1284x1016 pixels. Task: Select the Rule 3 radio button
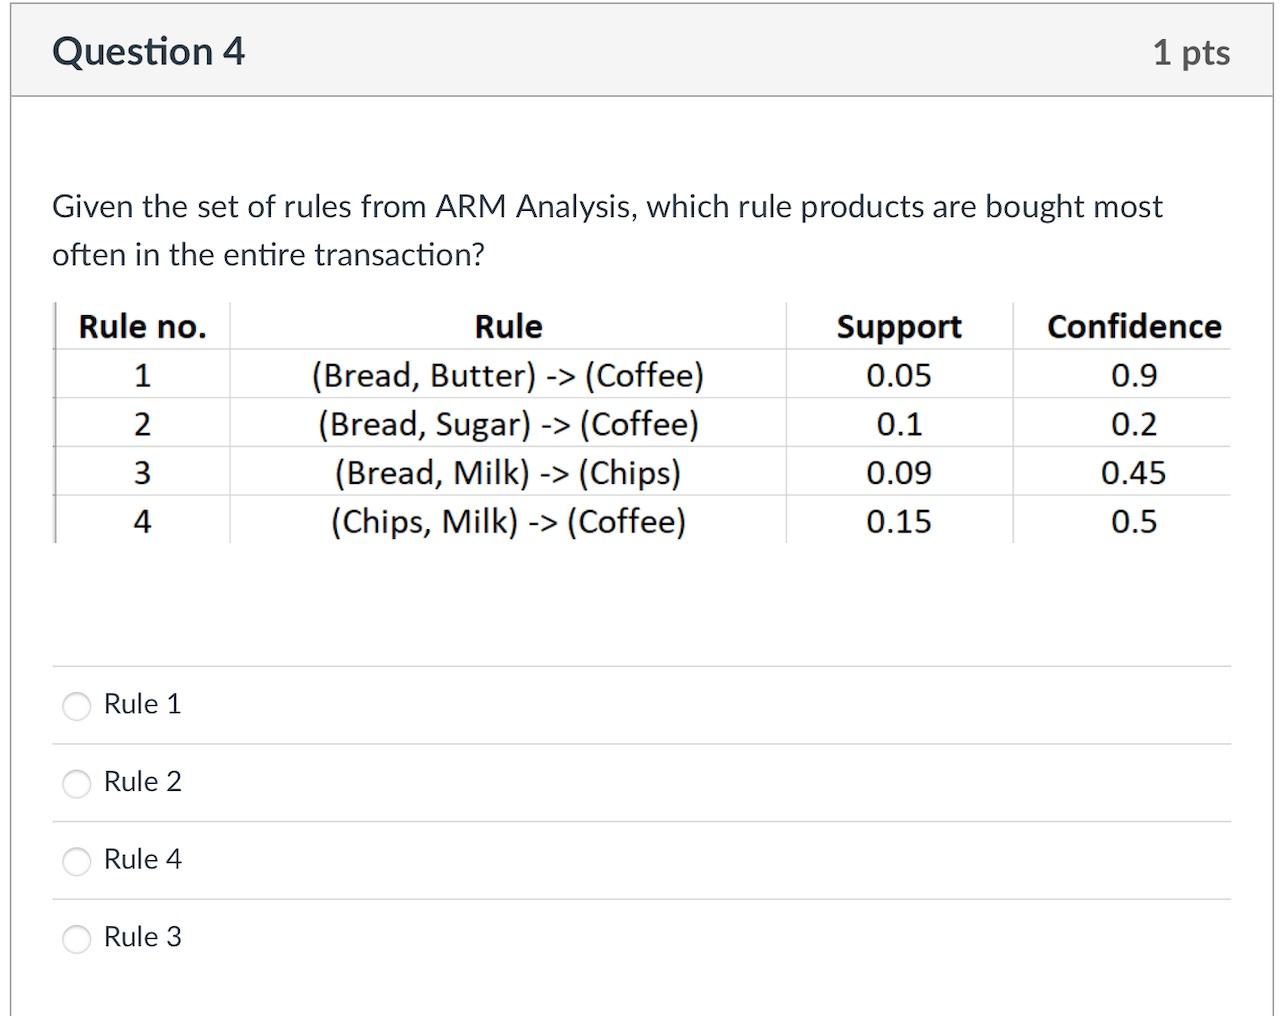[76, 939]
